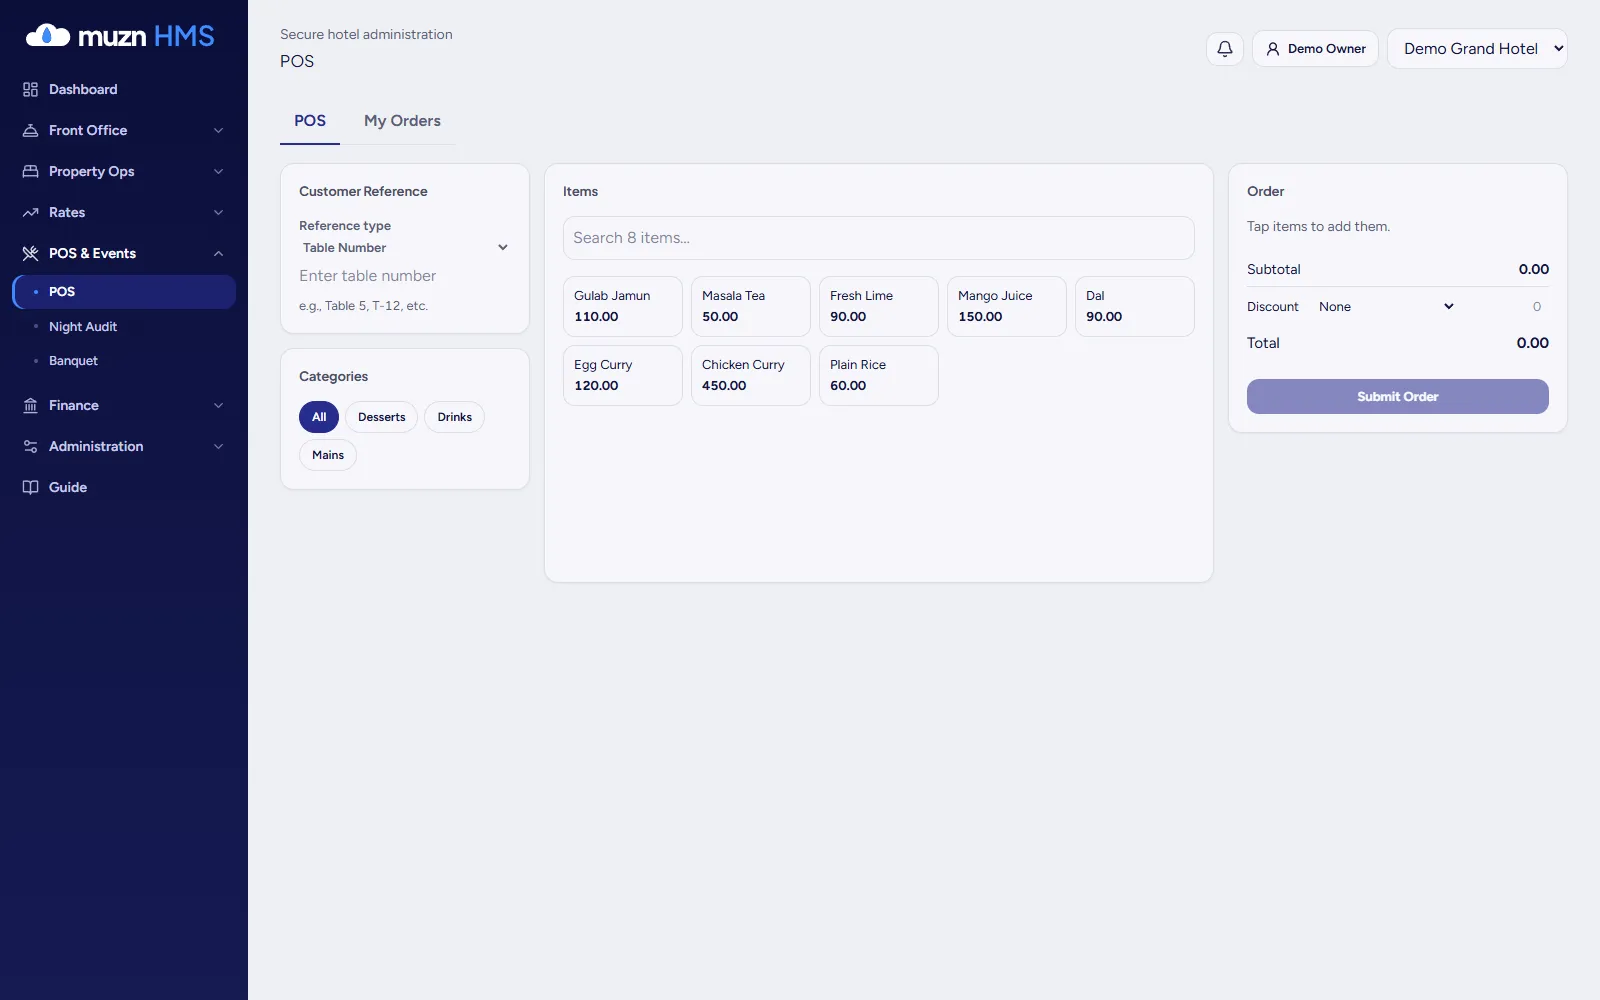
Task: Add Egg Curry to the order
Action: (x=623, y=375)
